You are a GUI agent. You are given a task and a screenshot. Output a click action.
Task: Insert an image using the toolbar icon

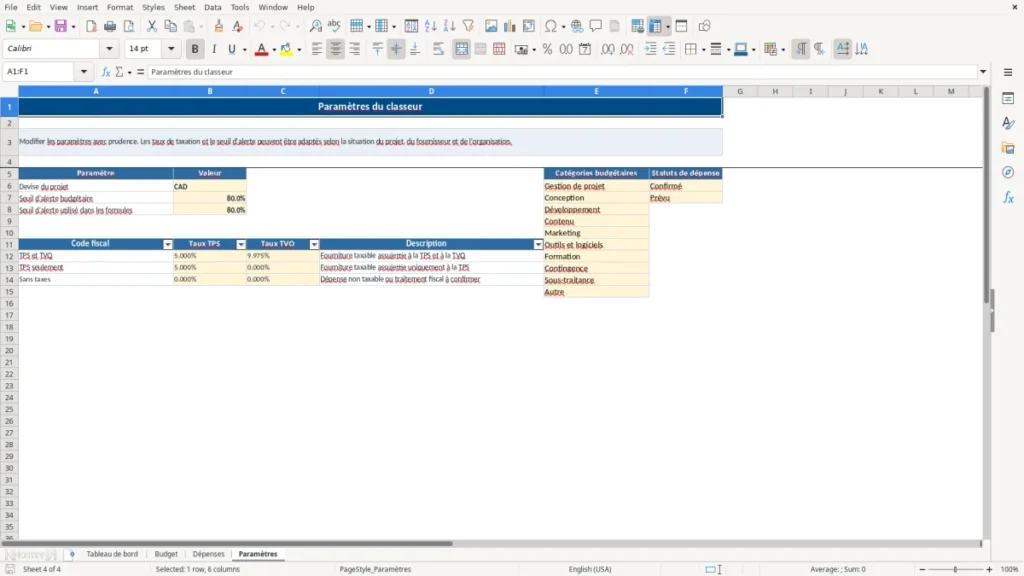(491, 26)
